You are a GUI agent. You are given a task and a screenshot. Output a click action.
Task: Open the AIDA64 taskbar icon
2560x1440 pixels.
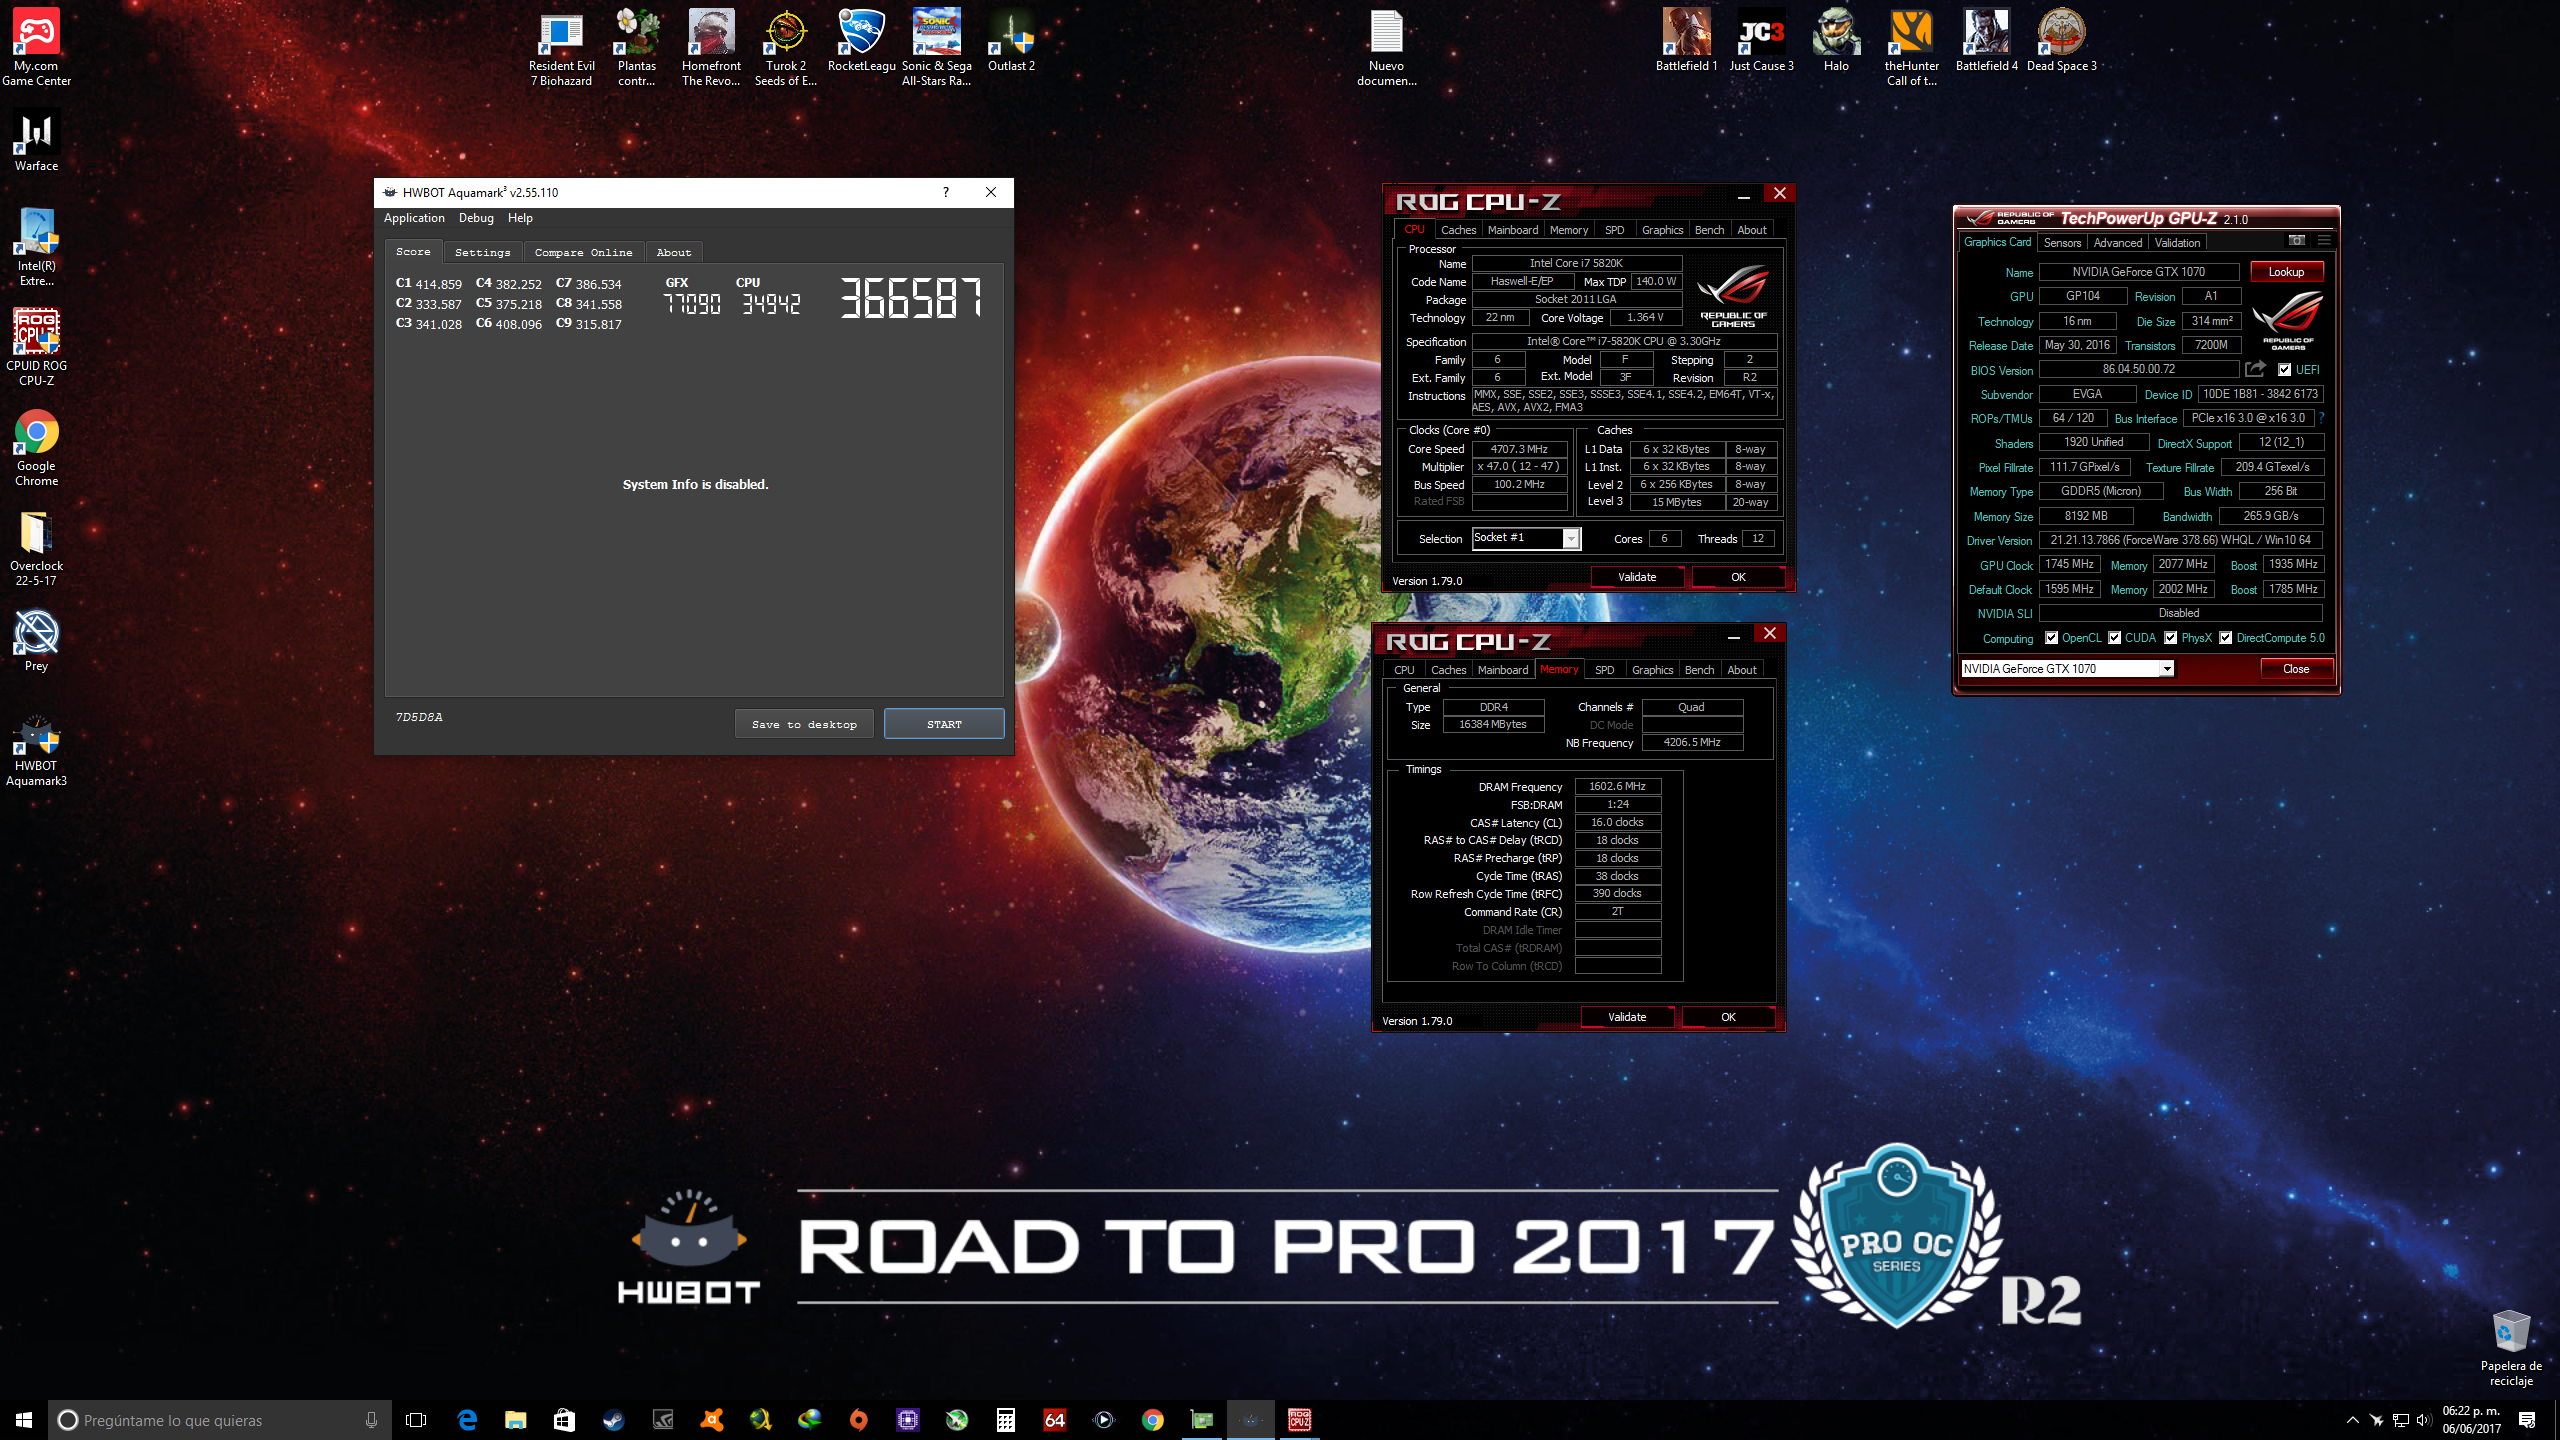click(x=1055, y=1420)
